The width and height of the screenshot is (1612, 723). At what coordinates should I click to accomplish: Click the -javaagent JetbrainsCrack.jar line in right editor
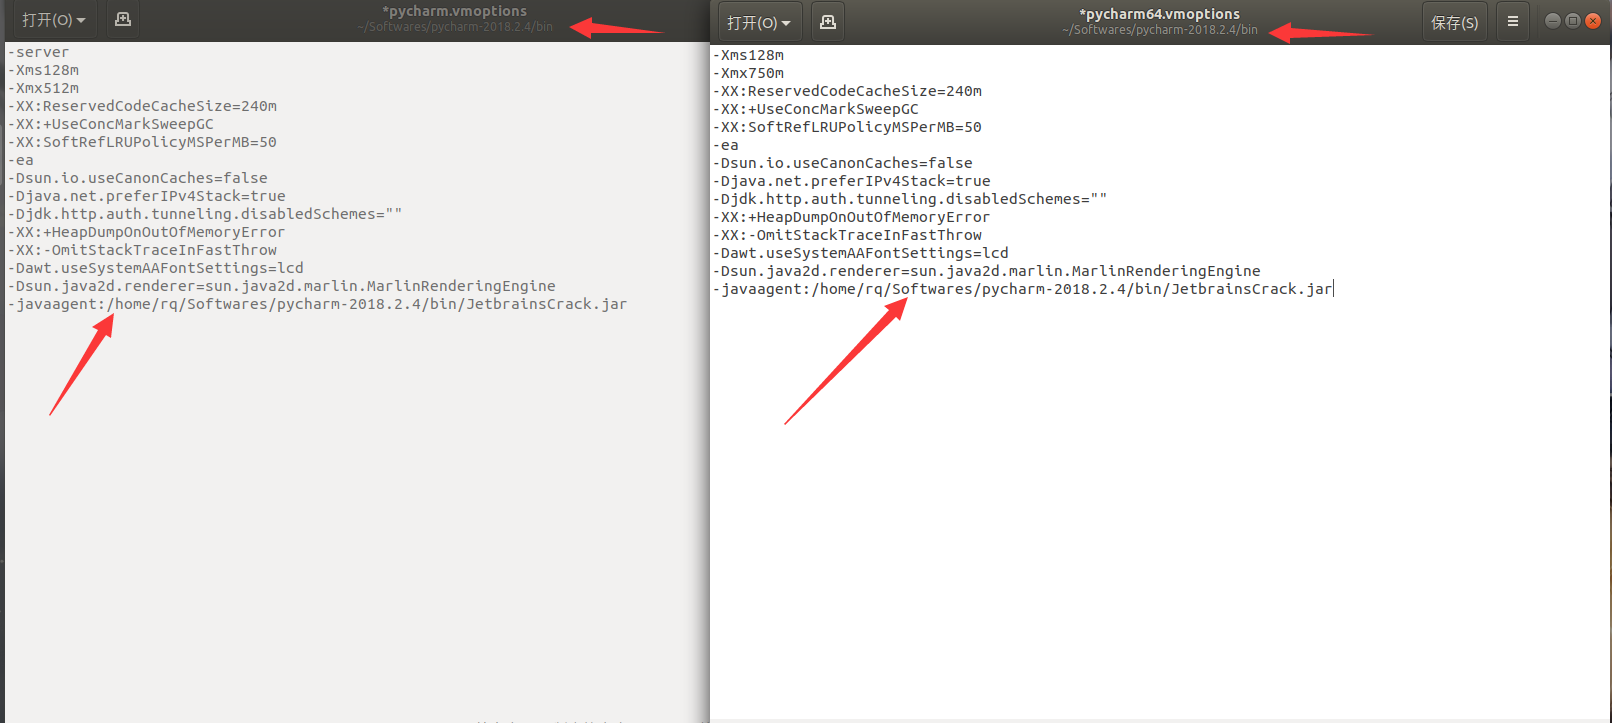click(1023, 289)
